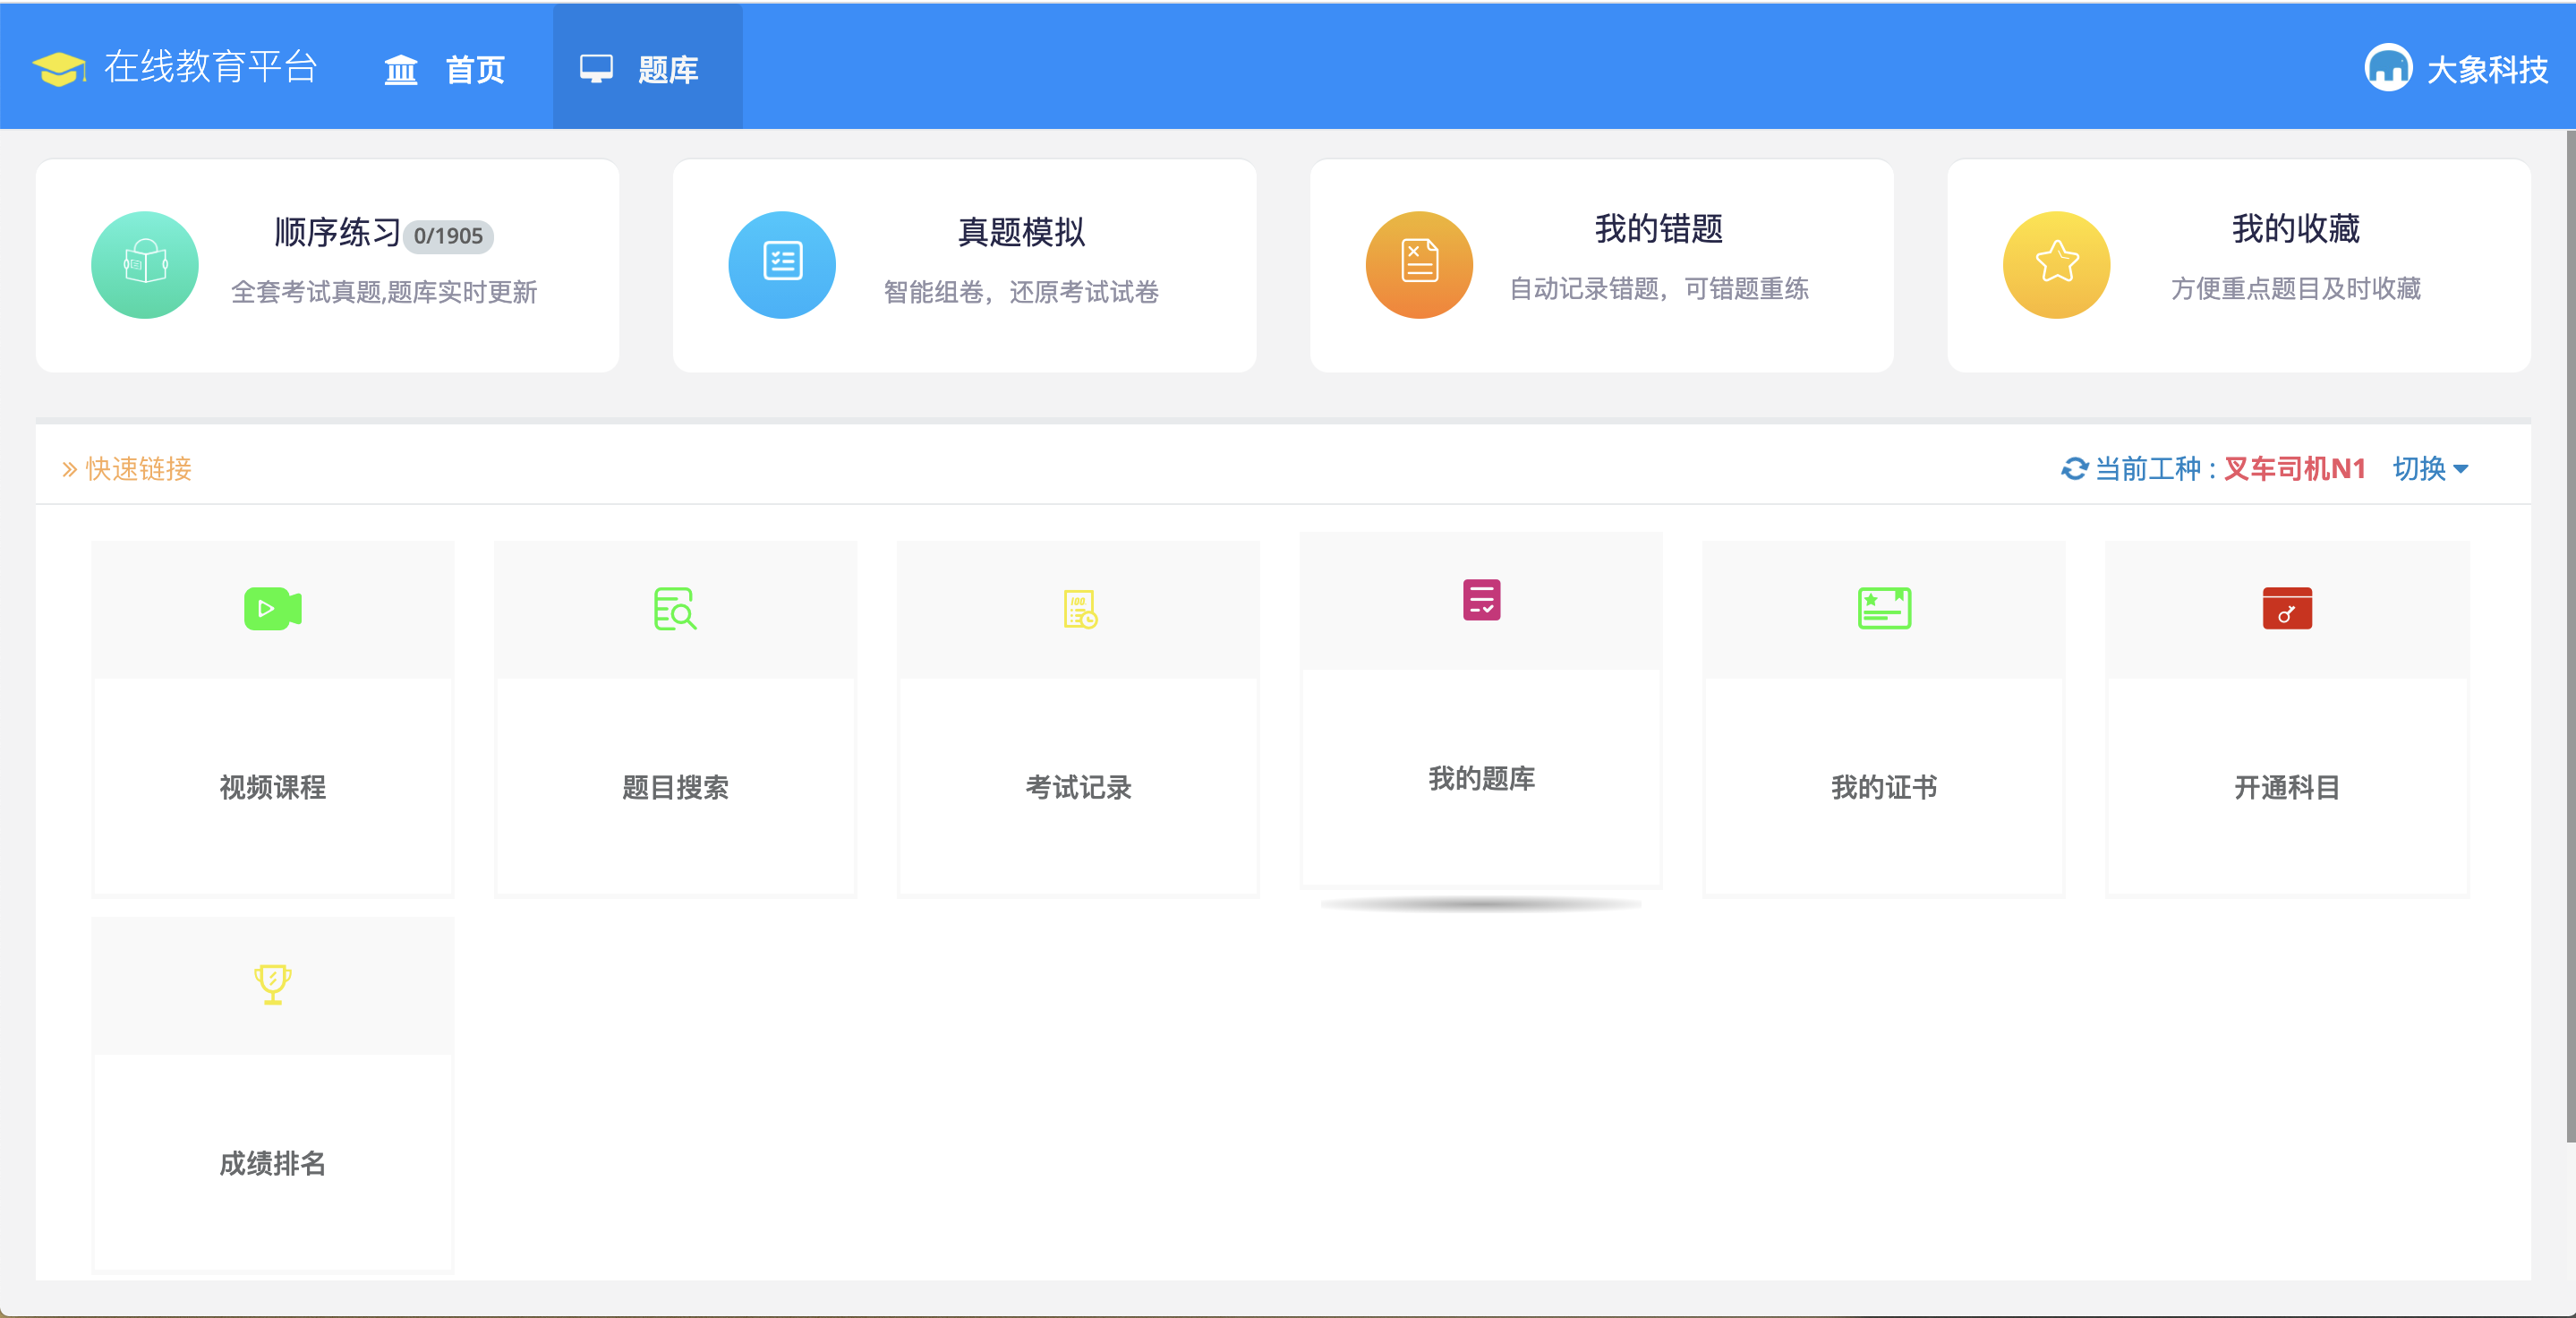This screenshot has height=1318, width=2576.
Task: Click the yellow exam record icon
Action: [x=1079, y=608]
